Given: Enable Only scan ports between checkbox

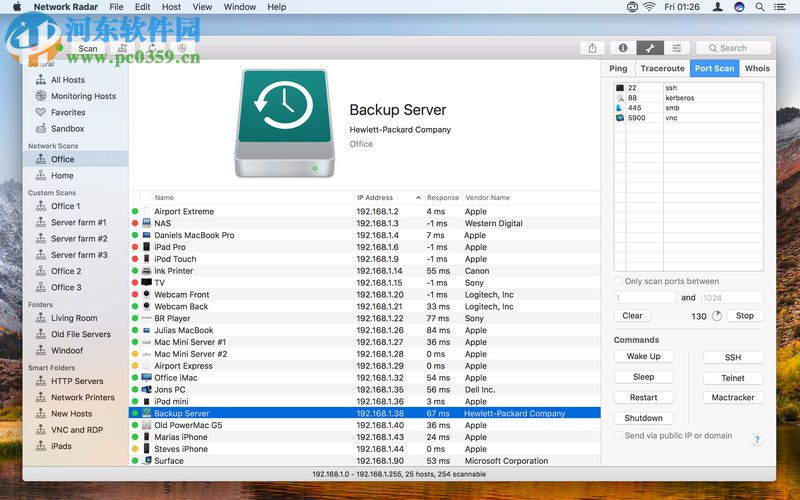Looking at the screenshot, I should point(618,281).
